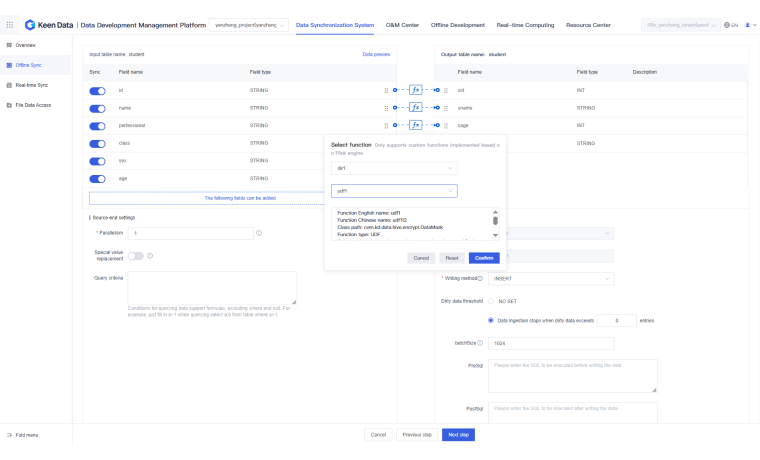Expand the udf1 function dropdown

(x=394, y=190)
